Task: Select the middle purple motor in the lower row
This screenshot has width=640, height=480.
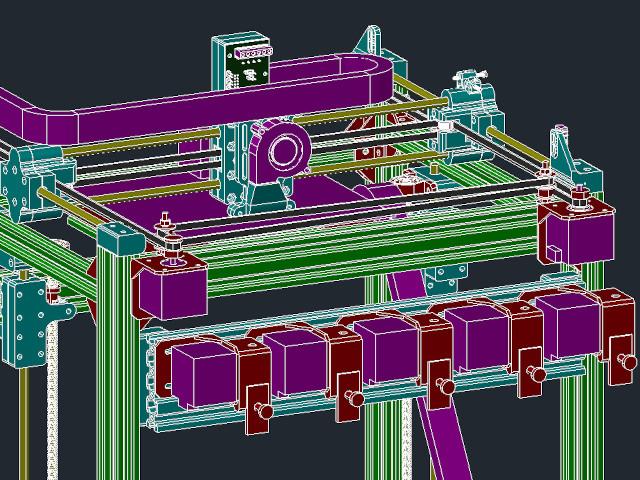Action: (x=387, y=350)
